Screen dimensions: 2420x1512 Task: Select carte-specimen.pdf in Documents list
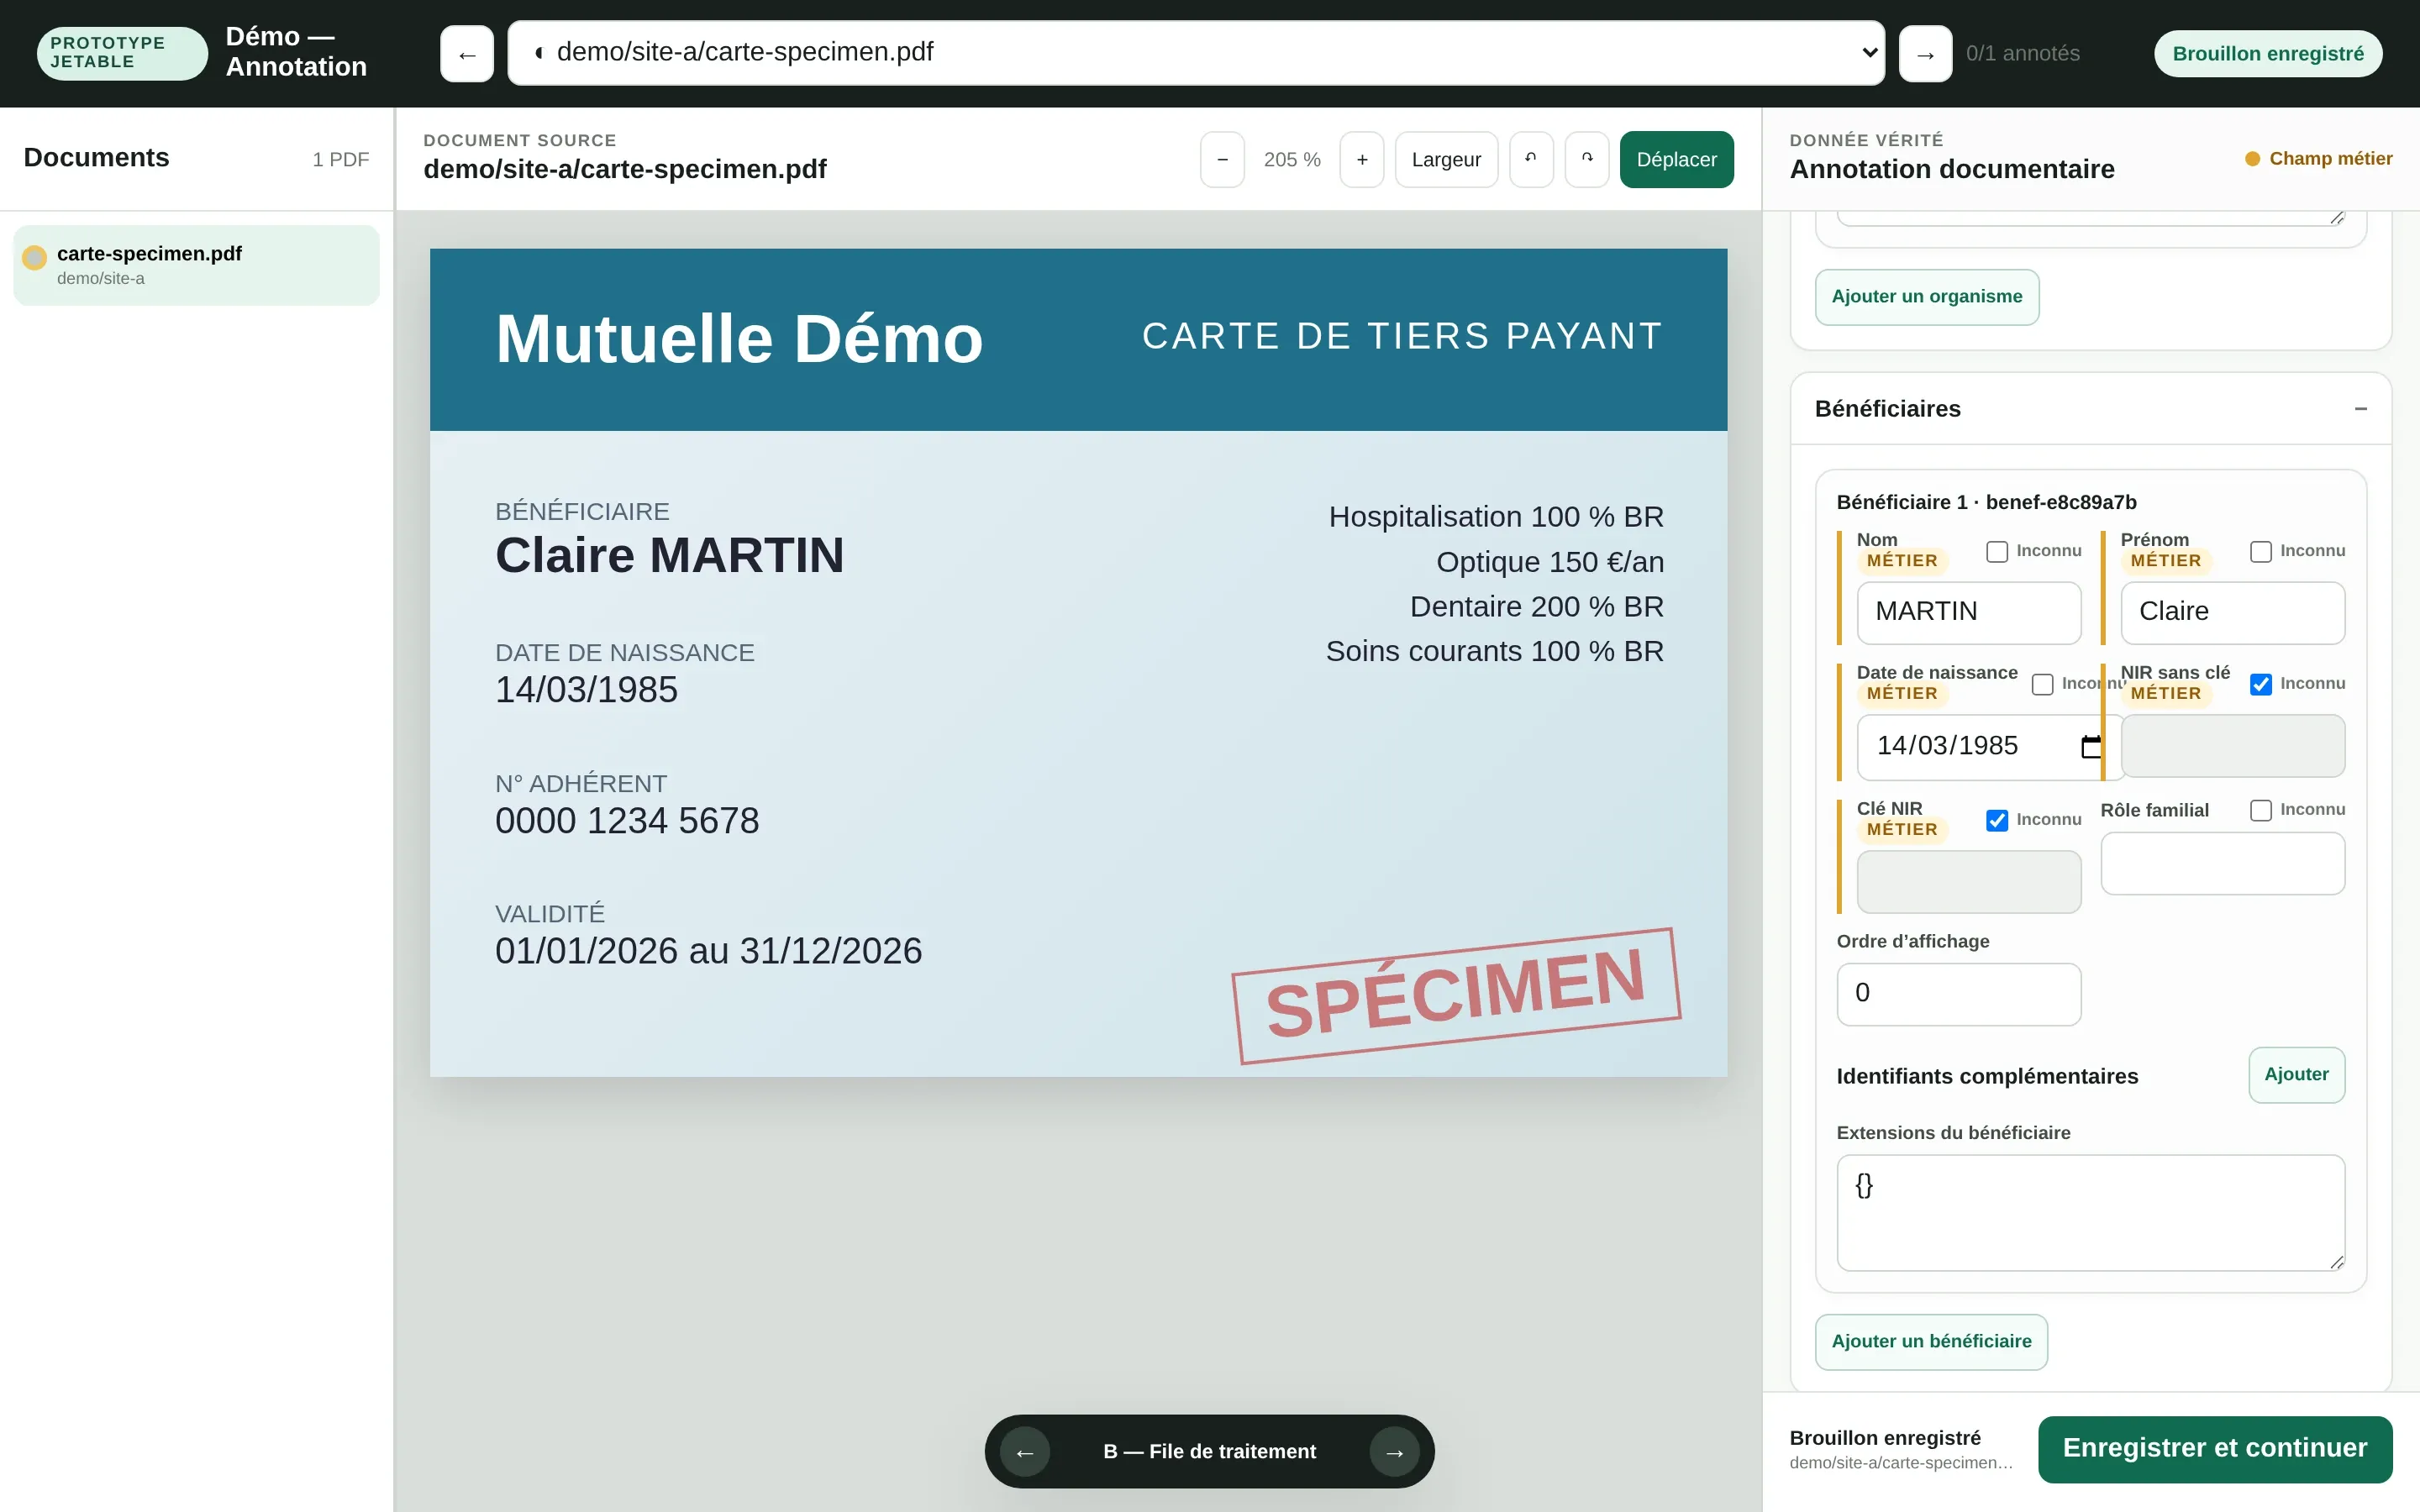196,265
